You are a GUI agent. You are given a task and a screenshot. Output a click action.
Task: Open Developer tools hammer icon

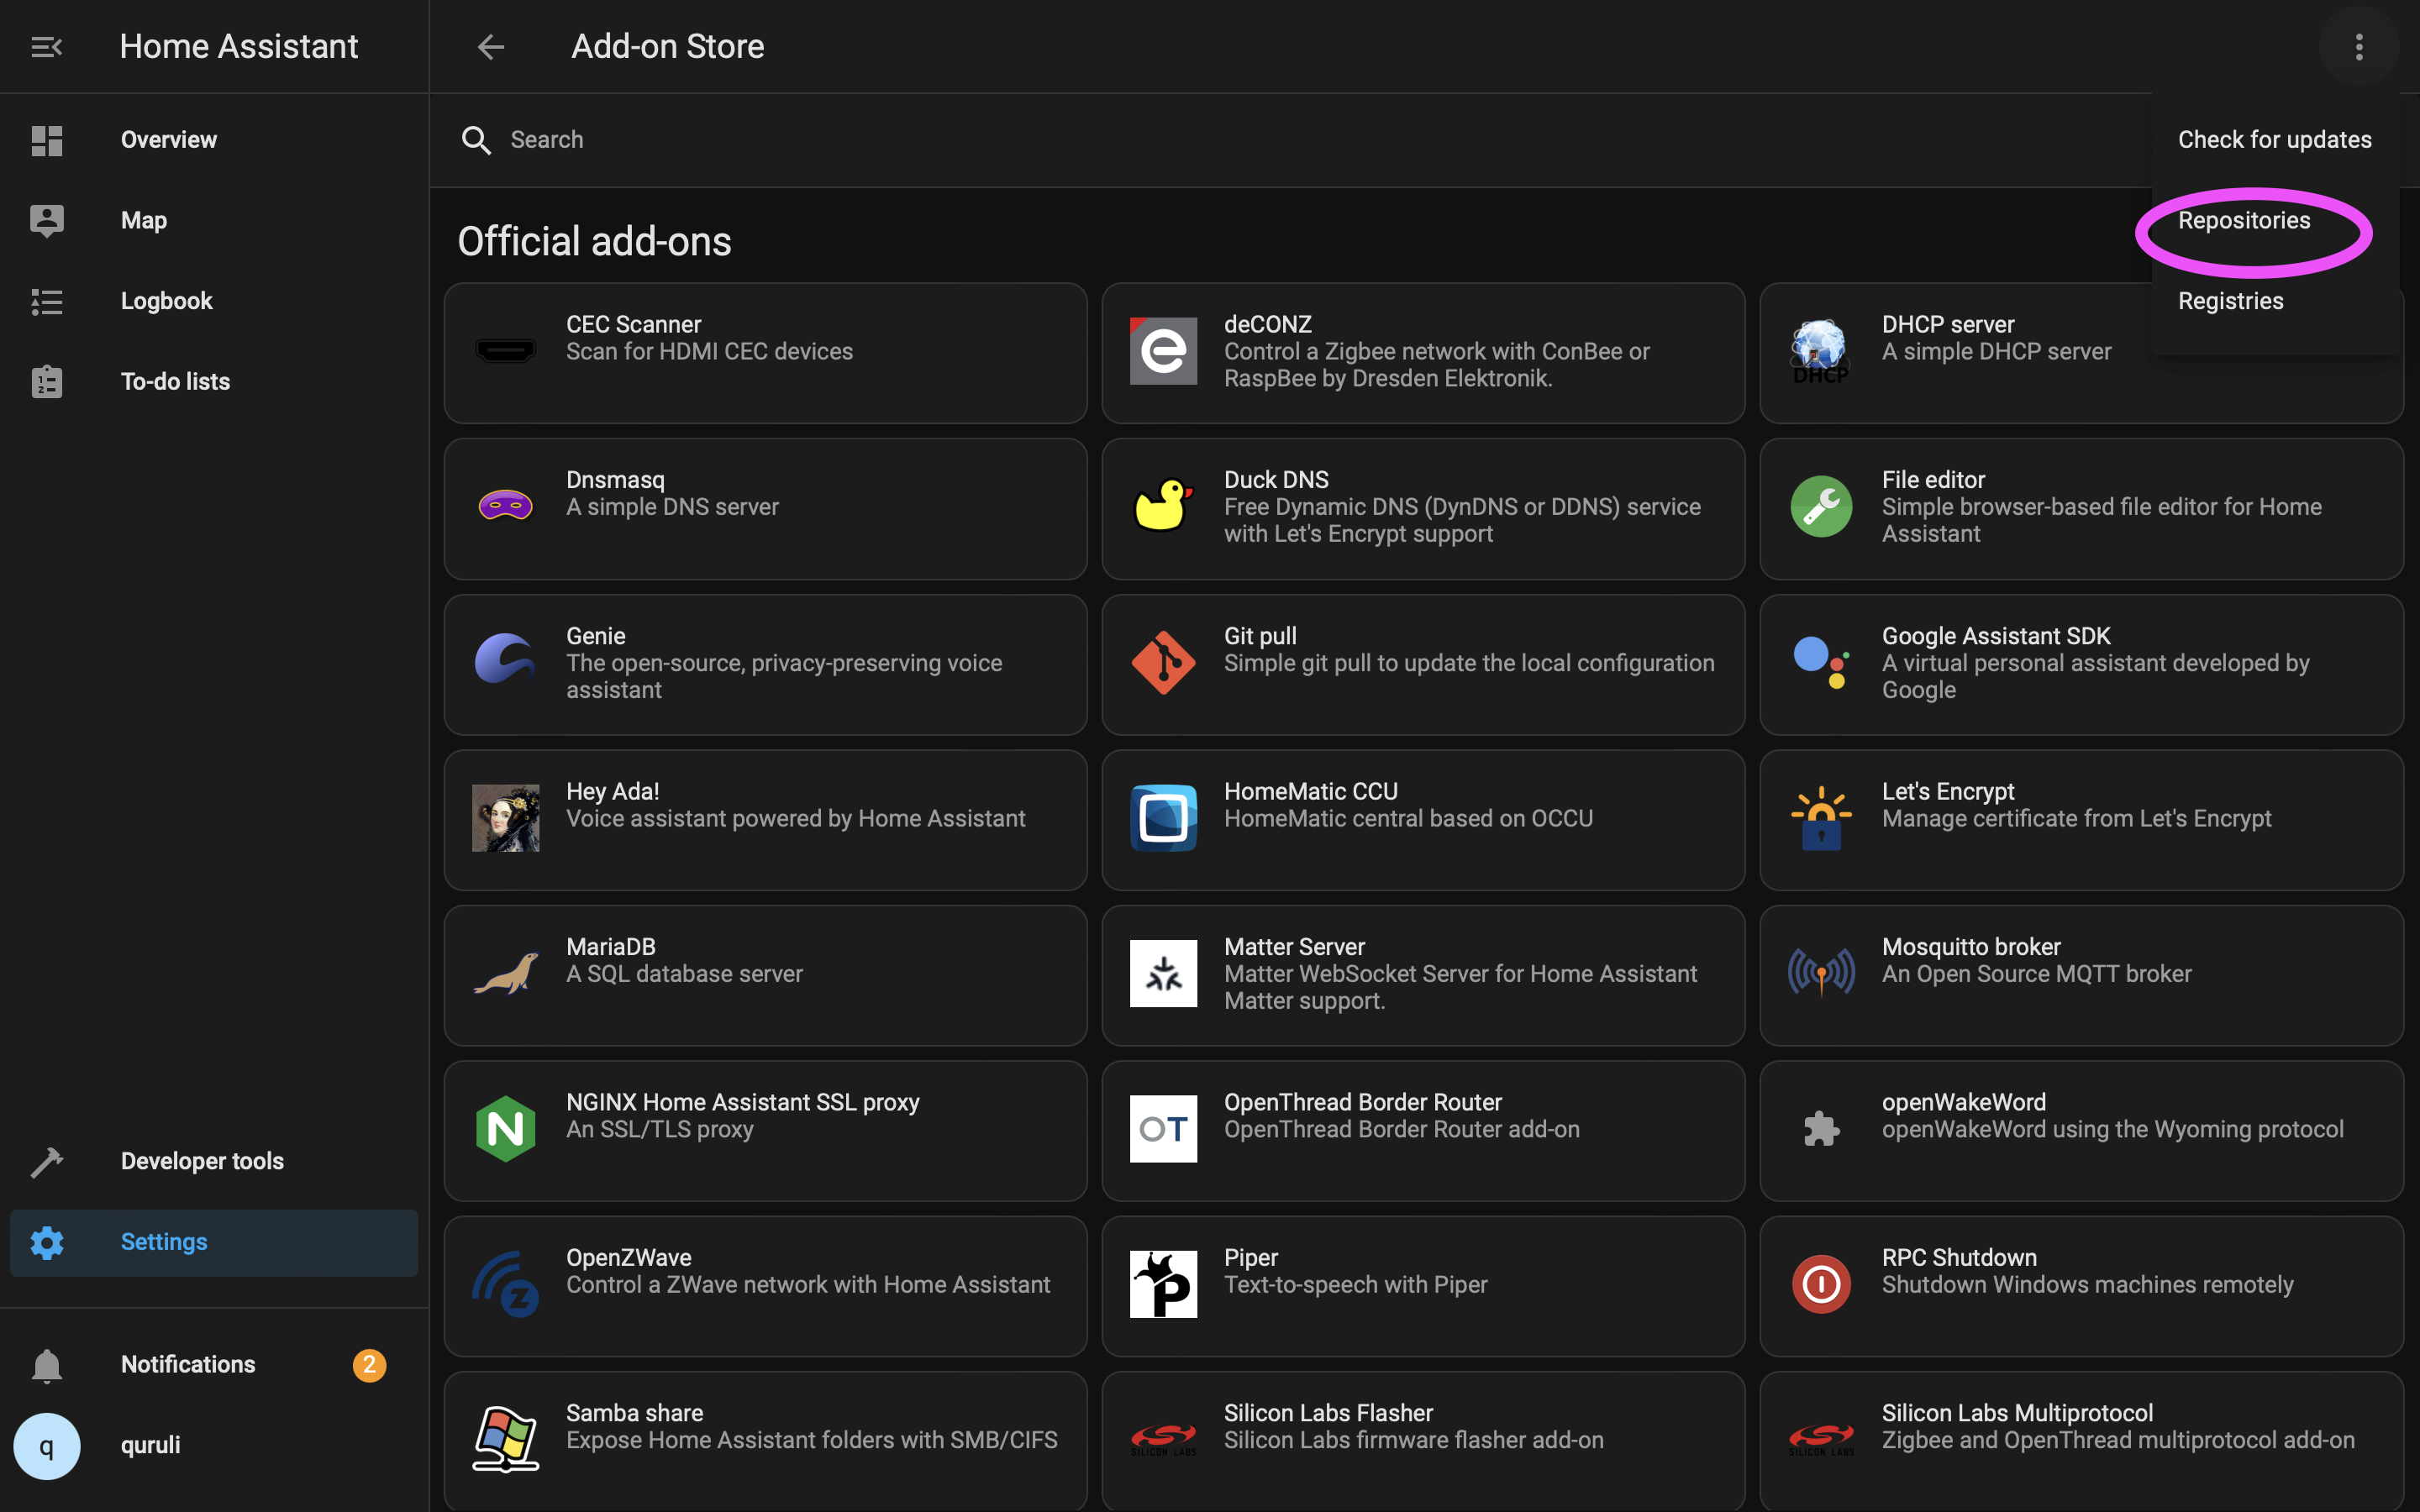coord(46,1161)
